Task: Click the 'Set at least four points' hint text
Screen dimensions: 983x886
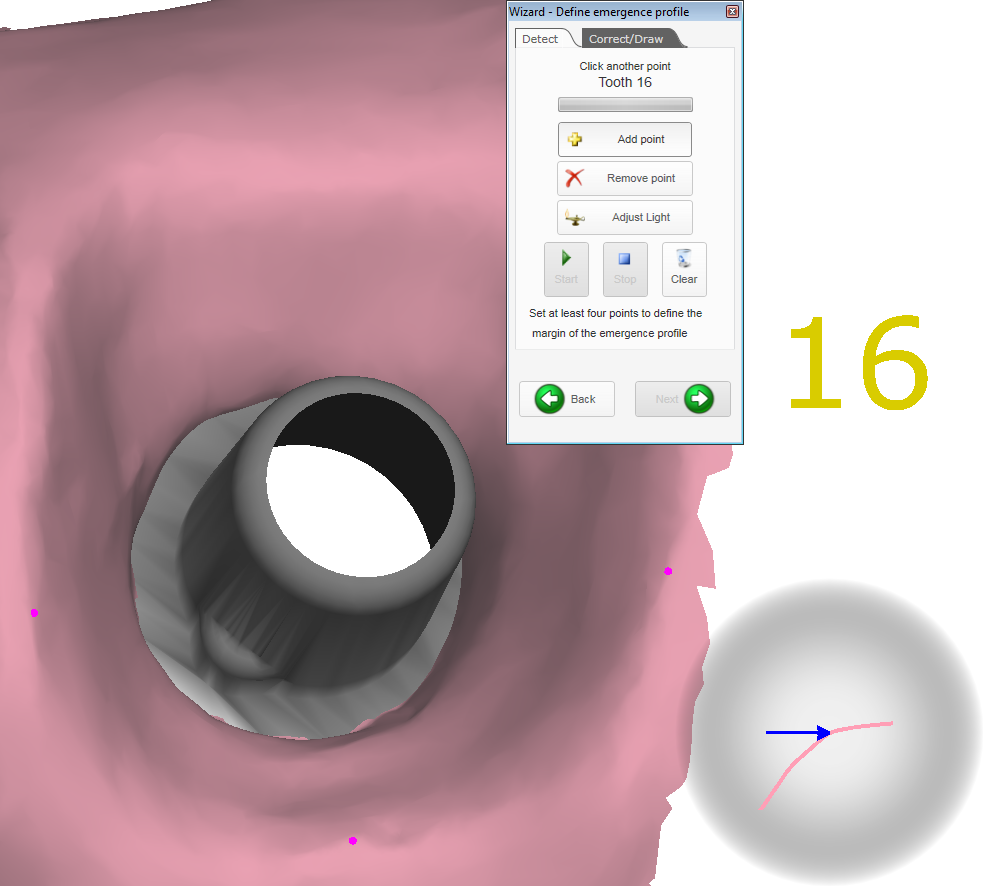Action: click(615, 323)
